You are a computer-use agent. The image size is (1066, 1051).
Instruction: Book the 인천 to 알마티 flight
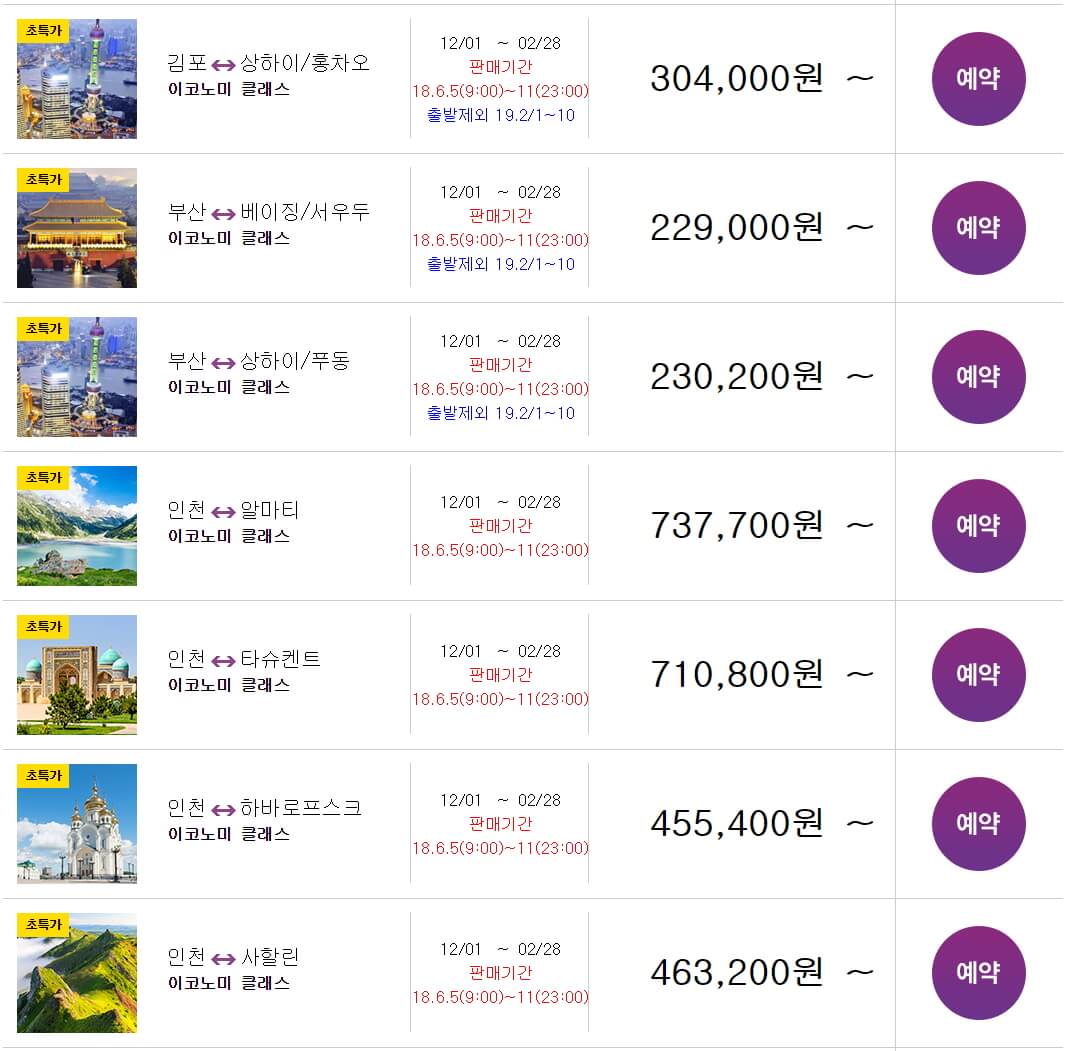pyautogui.click(x=978, y=526)
